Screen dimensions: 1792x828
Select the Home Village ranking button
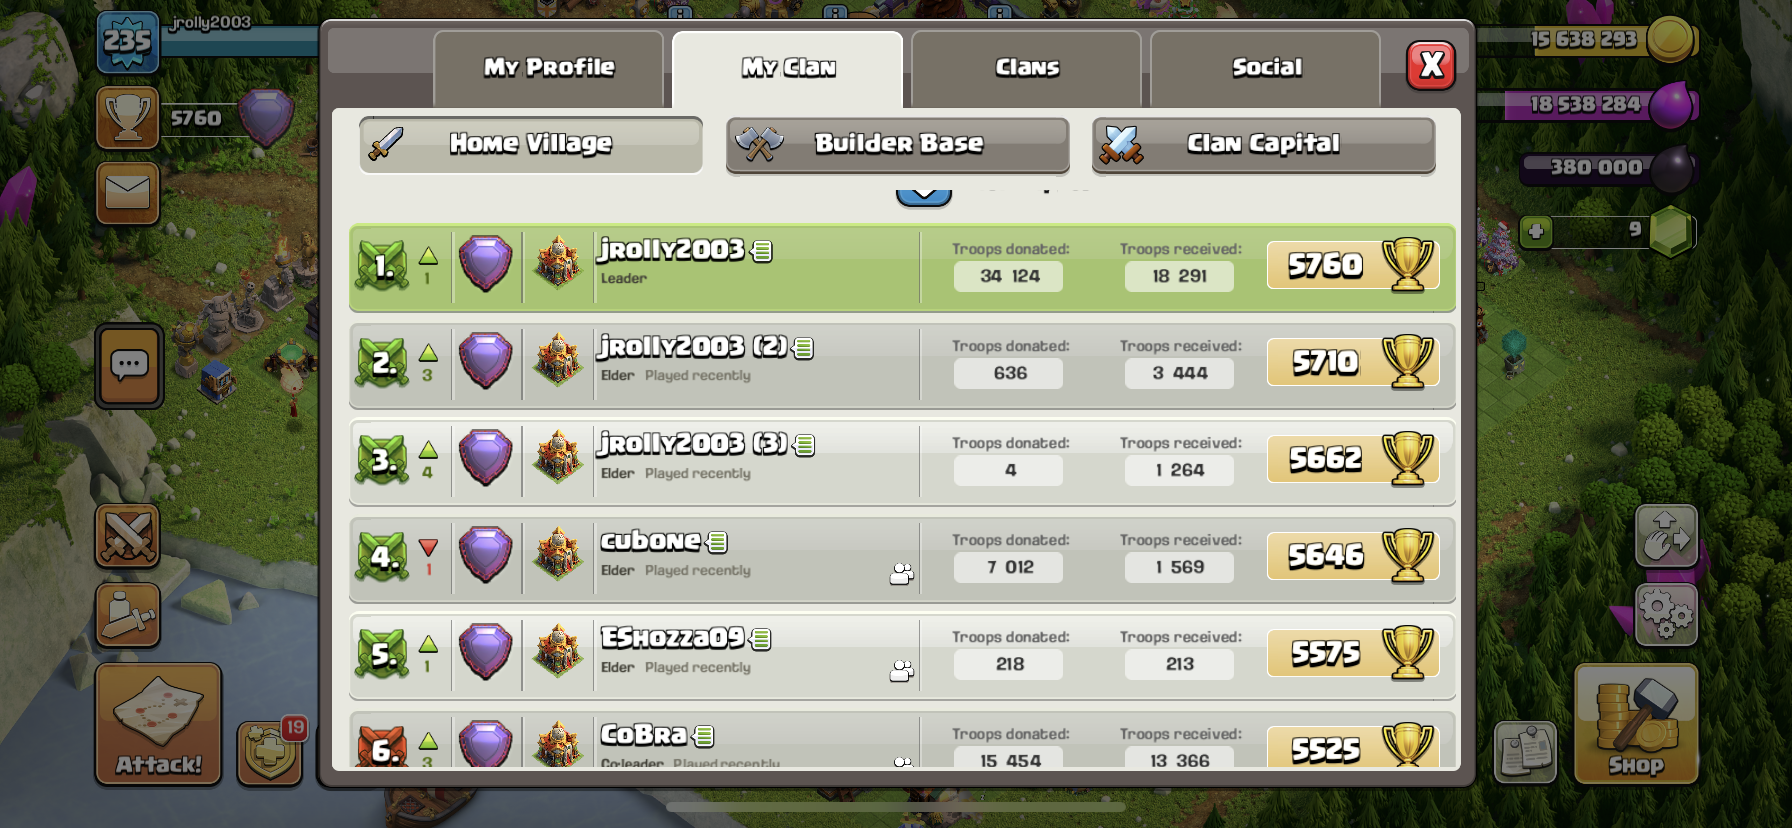pos(531,144)
